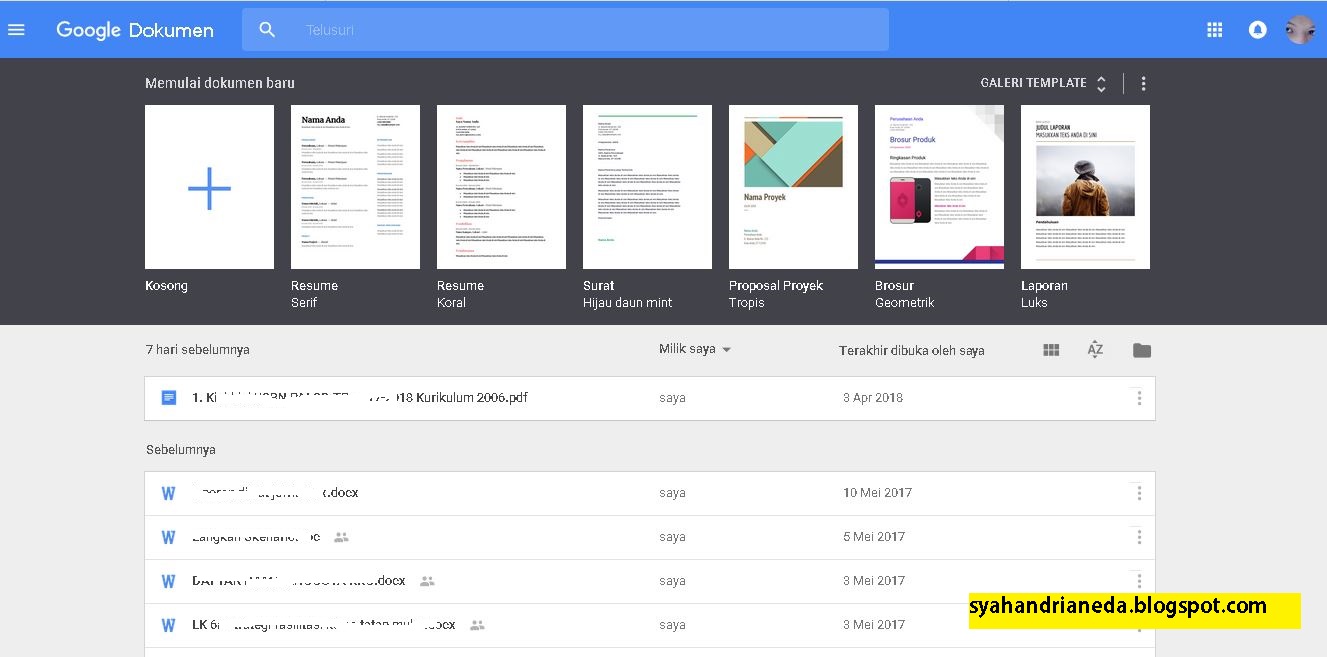Select the Resume Serif template
This screenshot has height=657, width=1327.
pos(355,186)
